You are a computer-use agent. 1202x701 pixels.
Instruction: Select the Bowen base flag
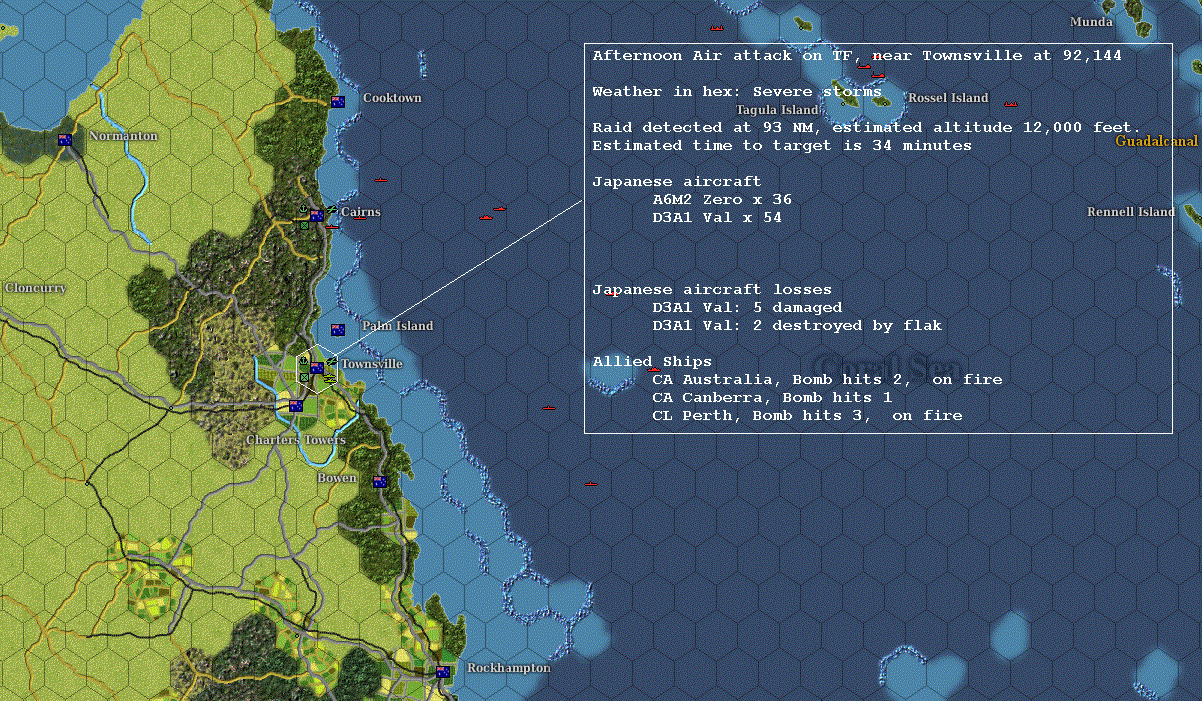tap(379, 482)
